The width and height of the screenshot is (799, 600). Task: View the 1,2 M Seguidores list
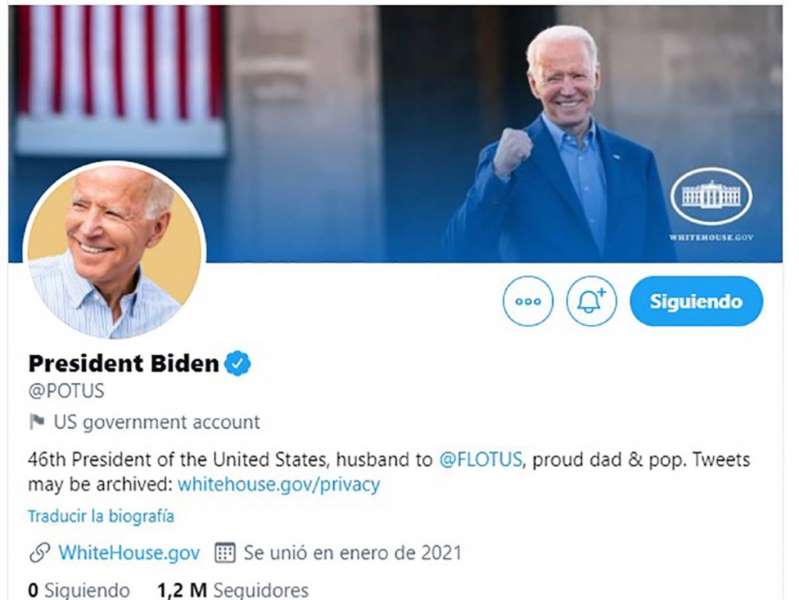tap(233, 590)
